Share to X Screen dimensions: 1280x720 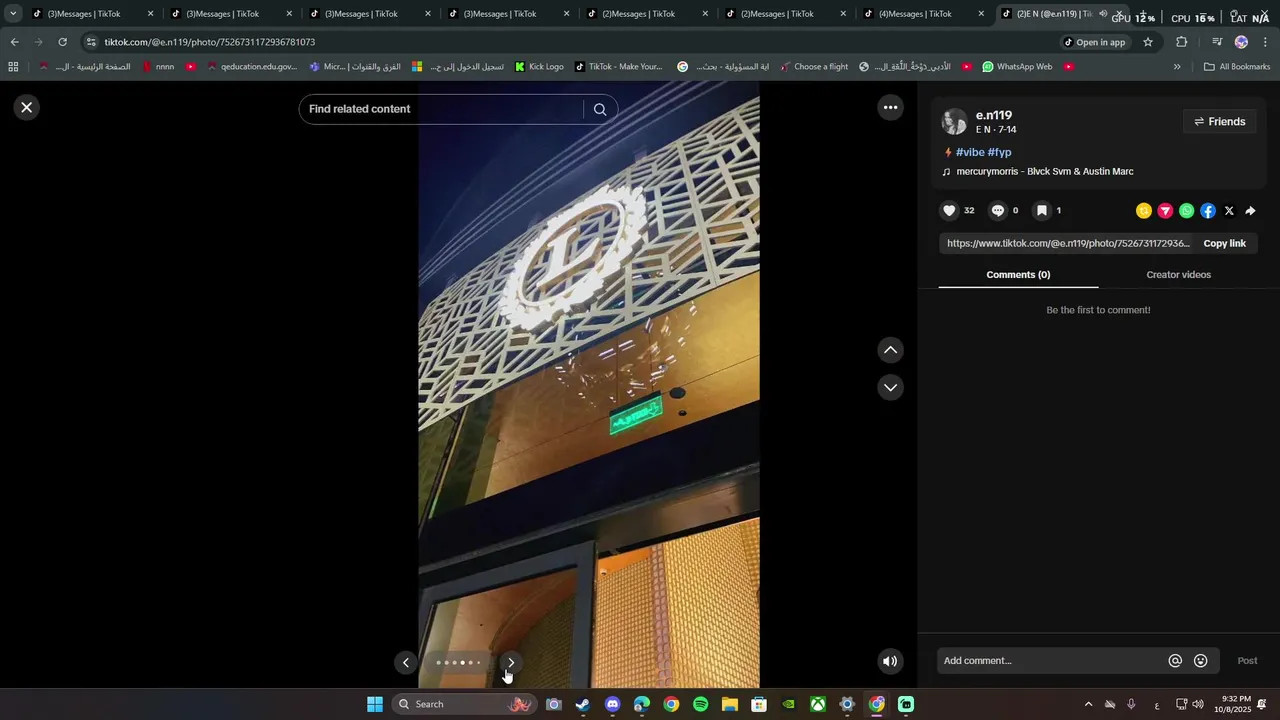[1229, 211]
